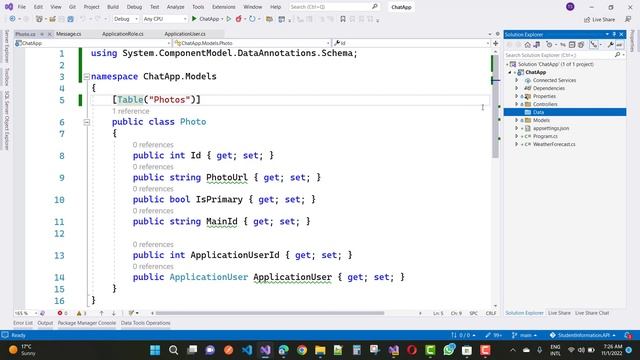Collapse the Photo class code block

click(87, 122)
